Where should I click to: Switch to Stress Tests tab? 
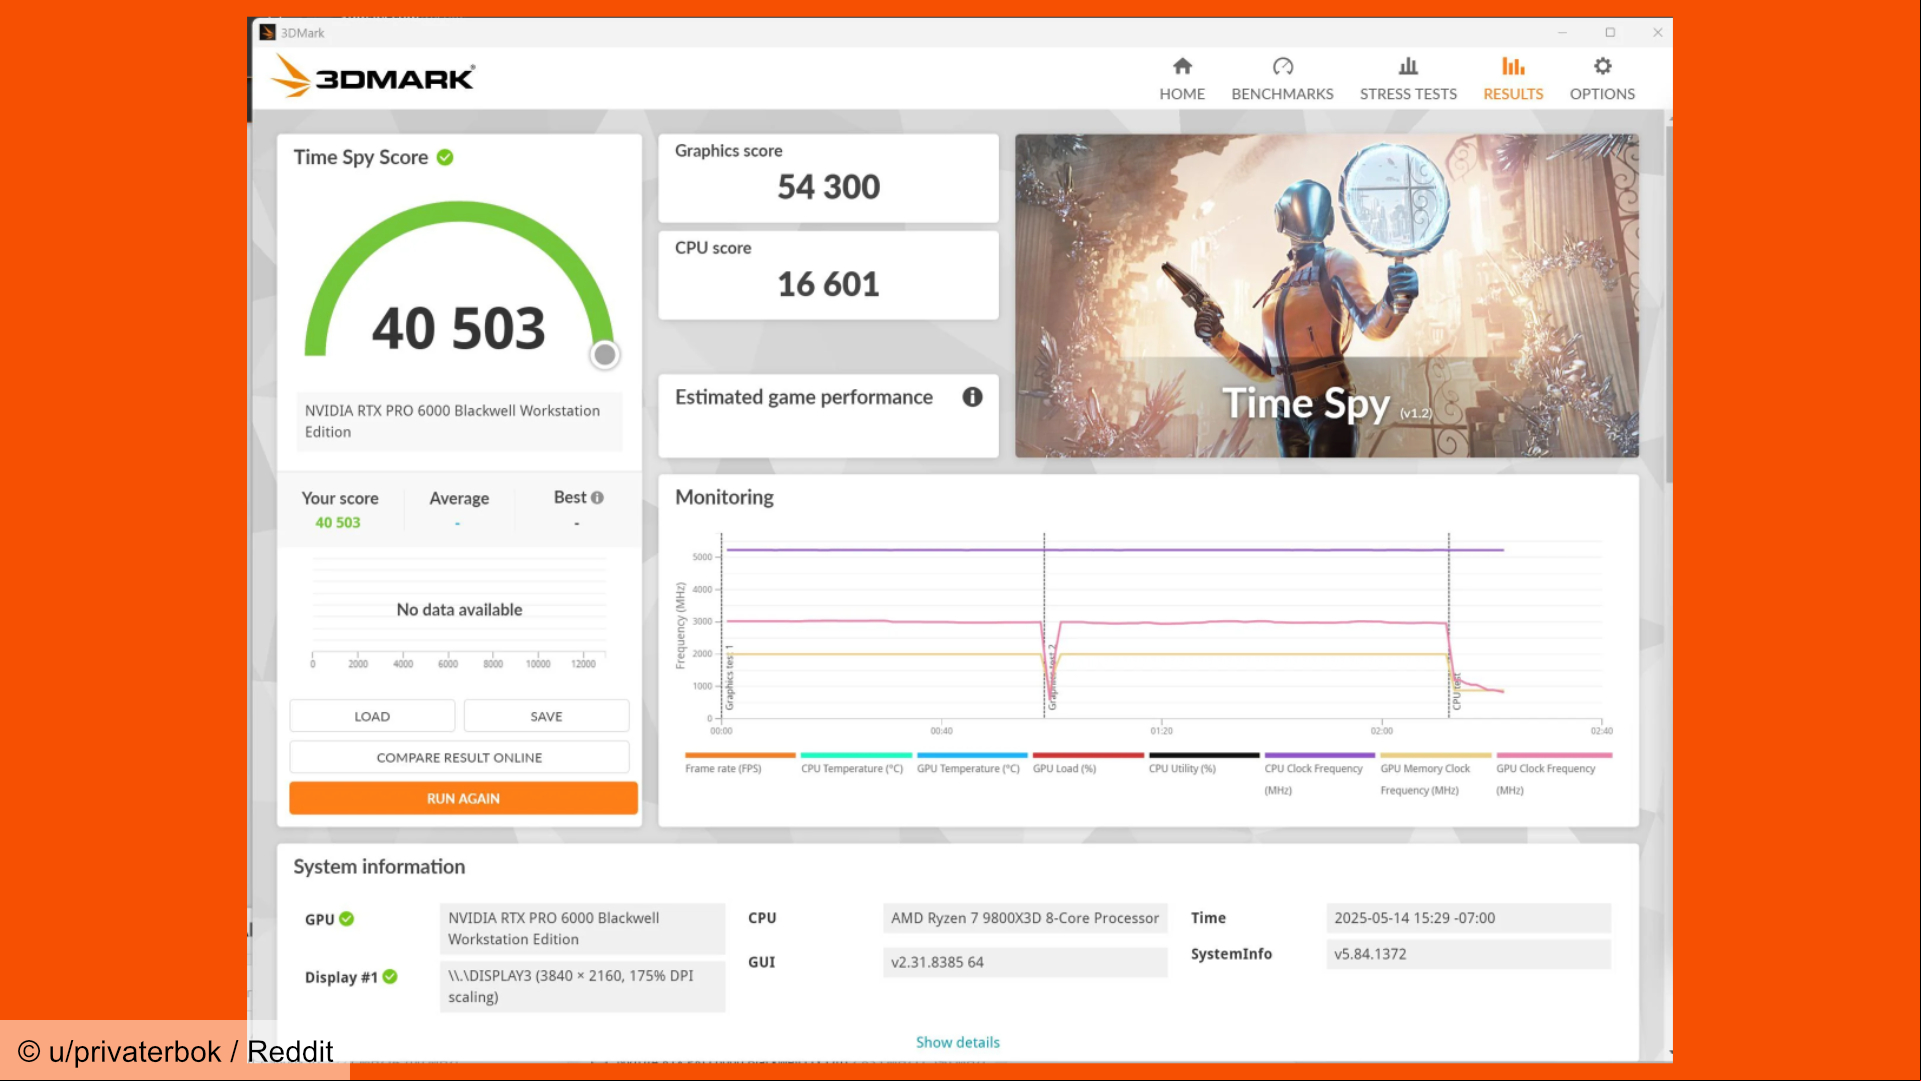pos(1408,79)
